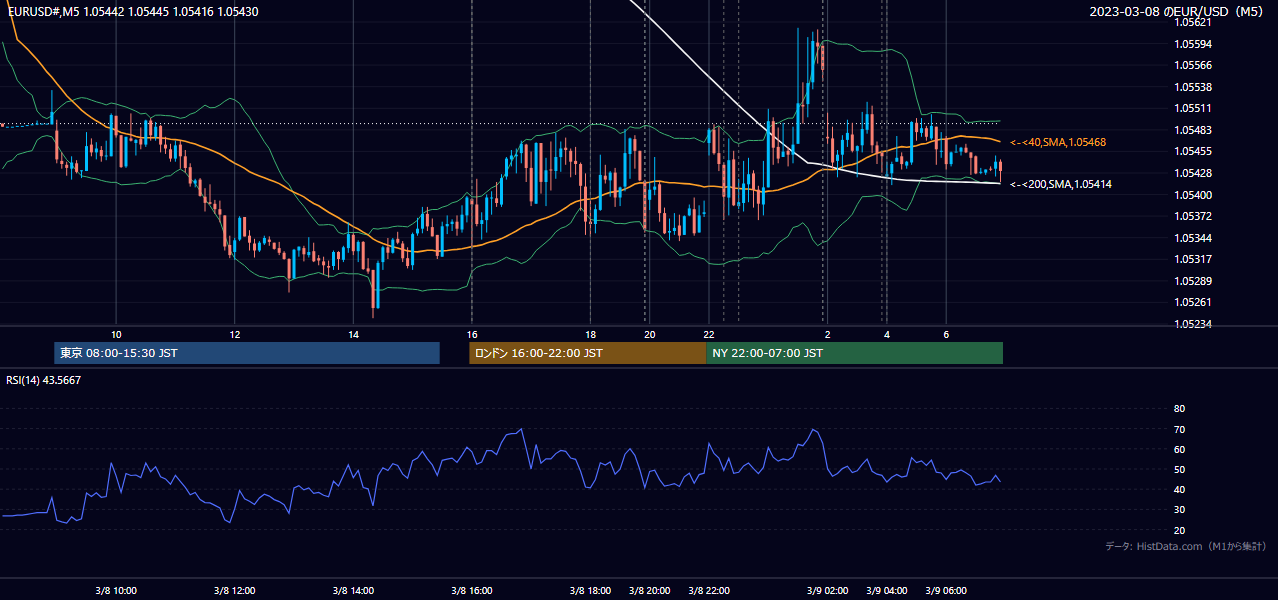Image resolution: width=1278 pixels, height=600 pixels.
Task: Select the NY 22:00-07:00 JST session bar
Action: pos(854,353)
